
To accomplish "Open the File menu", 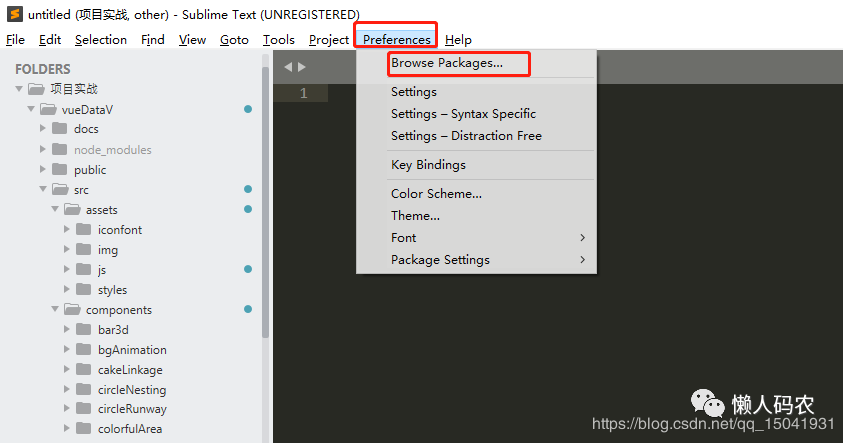I will click(15, 40).
